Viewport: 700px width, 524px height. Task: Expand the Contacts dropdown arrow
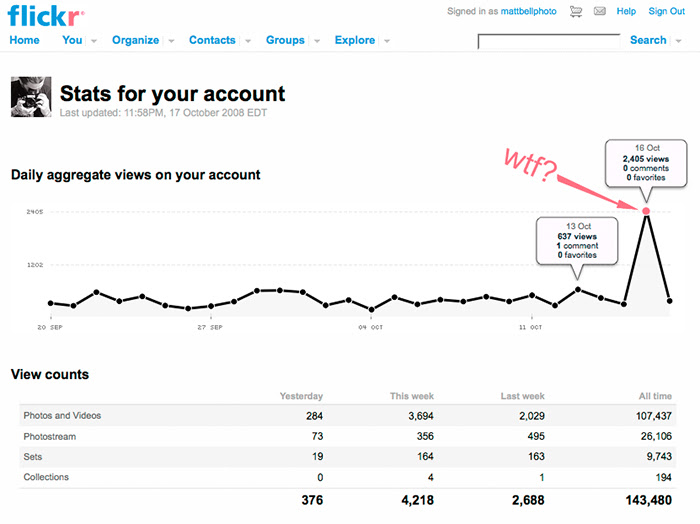248,41
